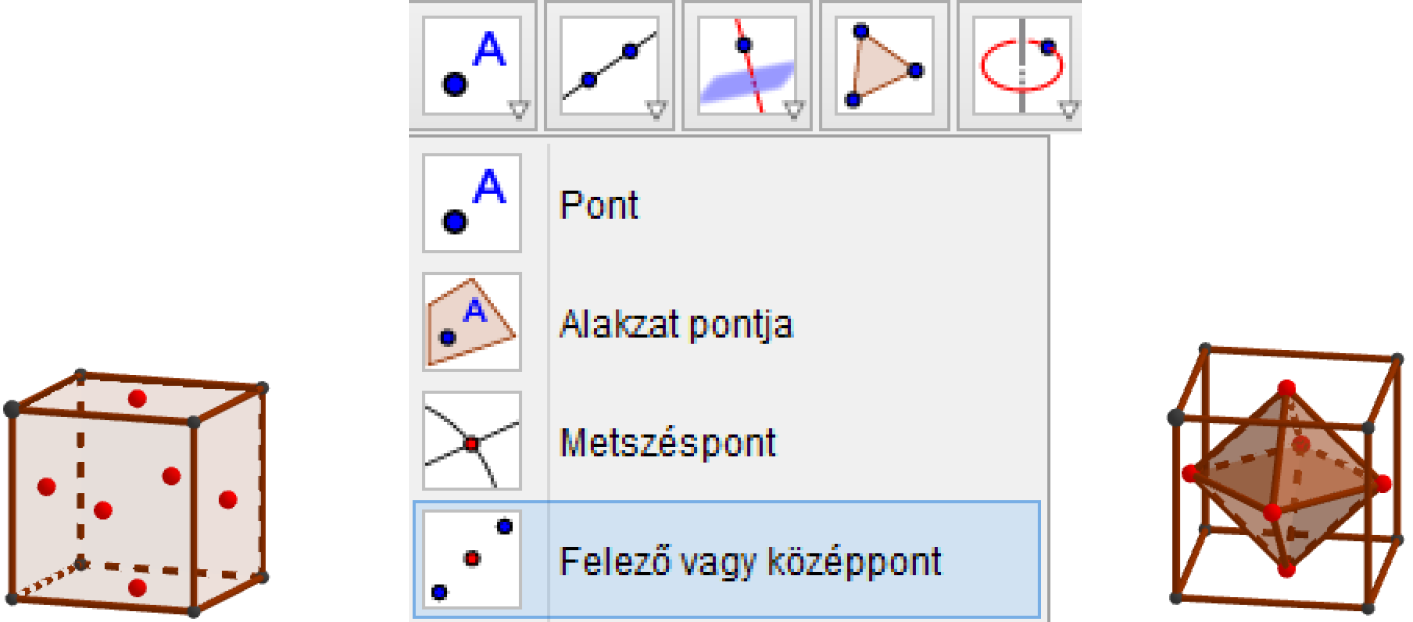Select the Polygon triangle tool
Viewport: 1413px width, 622px height.
coord(884,65)
